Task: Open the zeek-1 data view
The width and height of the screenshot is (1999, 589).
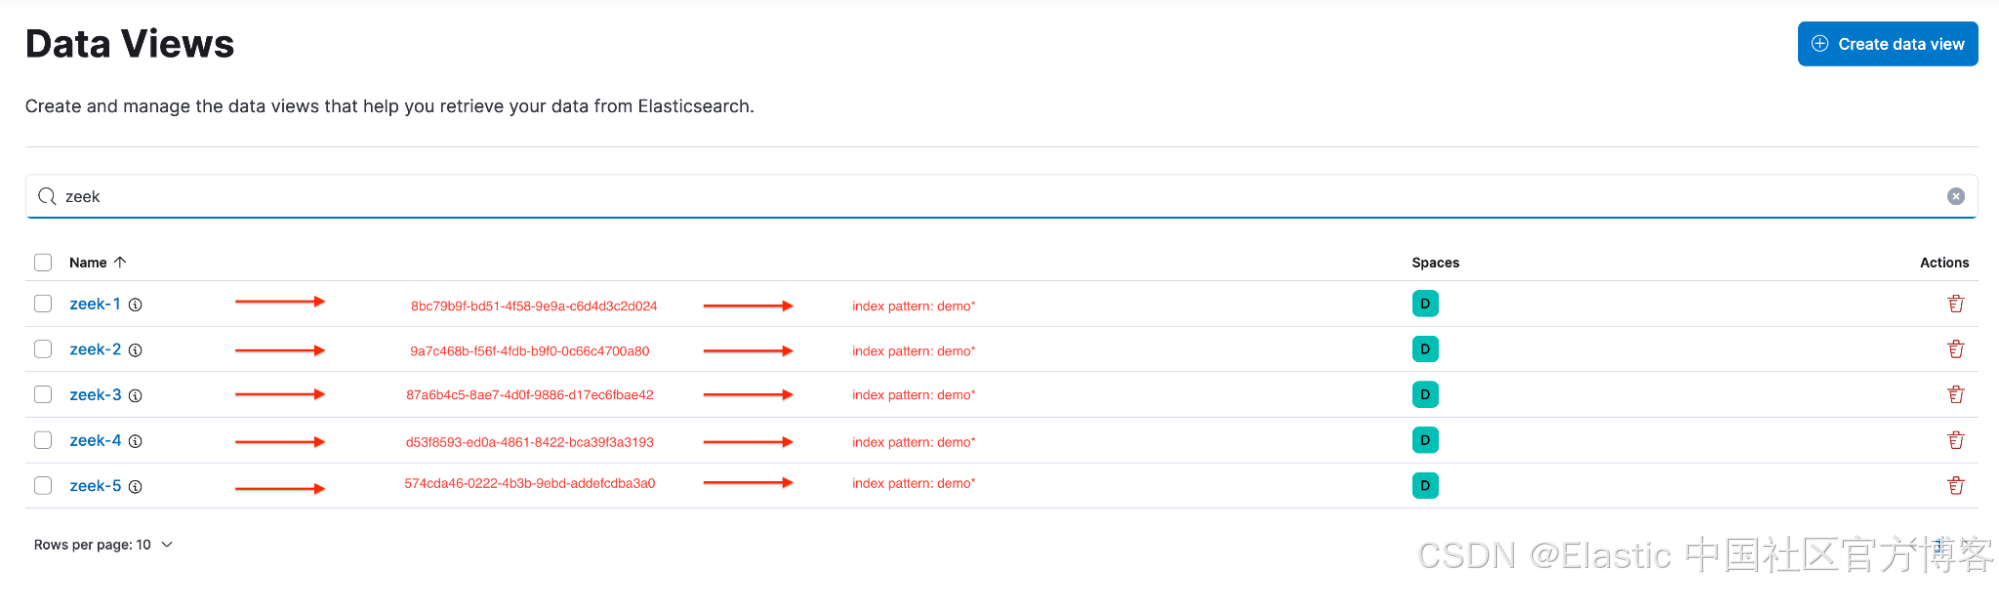Action: 95,304
